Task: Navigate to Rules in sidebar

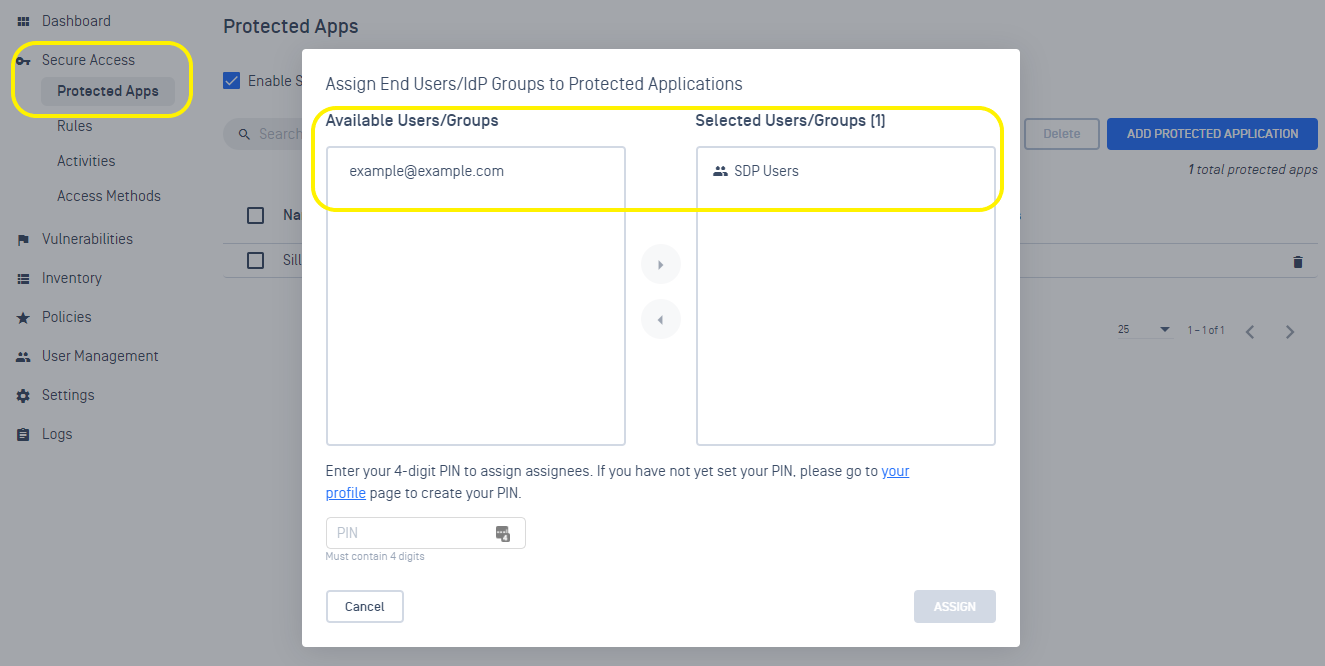Action: pos(75,126)
